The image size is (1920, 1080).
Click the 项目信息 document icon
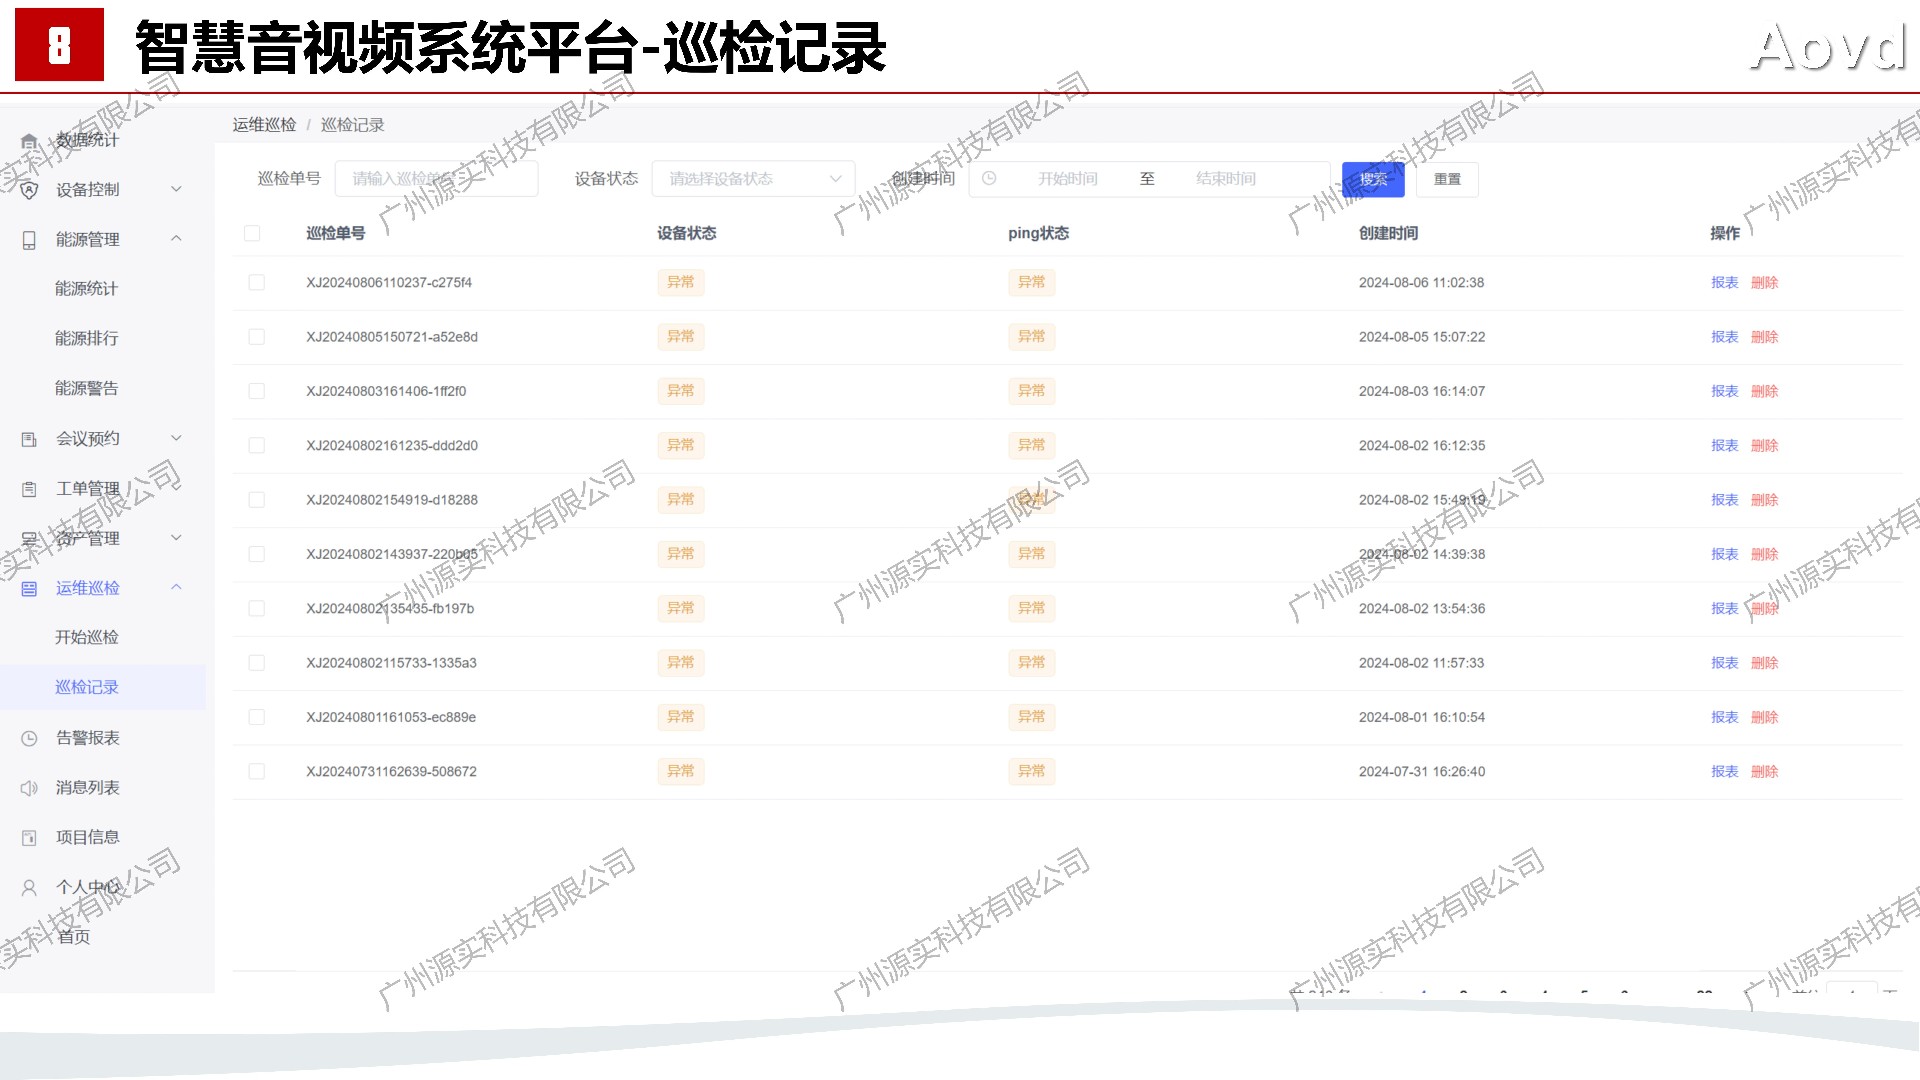[29, 838]
